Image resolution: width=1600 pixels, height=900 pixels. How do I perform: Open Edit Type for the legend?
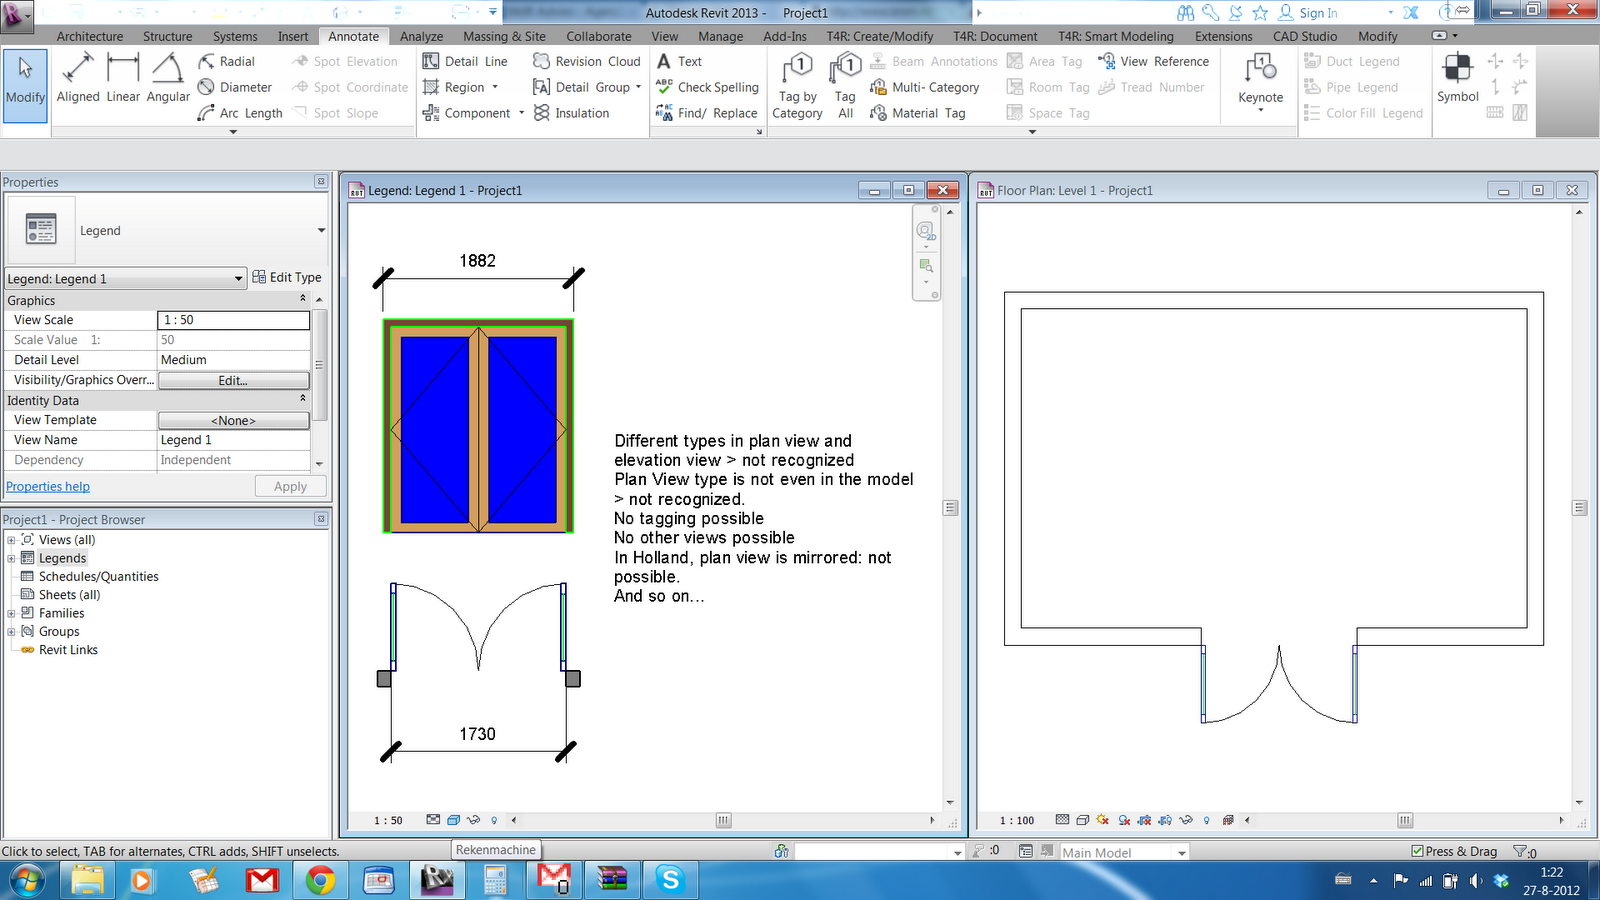[x=287, y=277]
